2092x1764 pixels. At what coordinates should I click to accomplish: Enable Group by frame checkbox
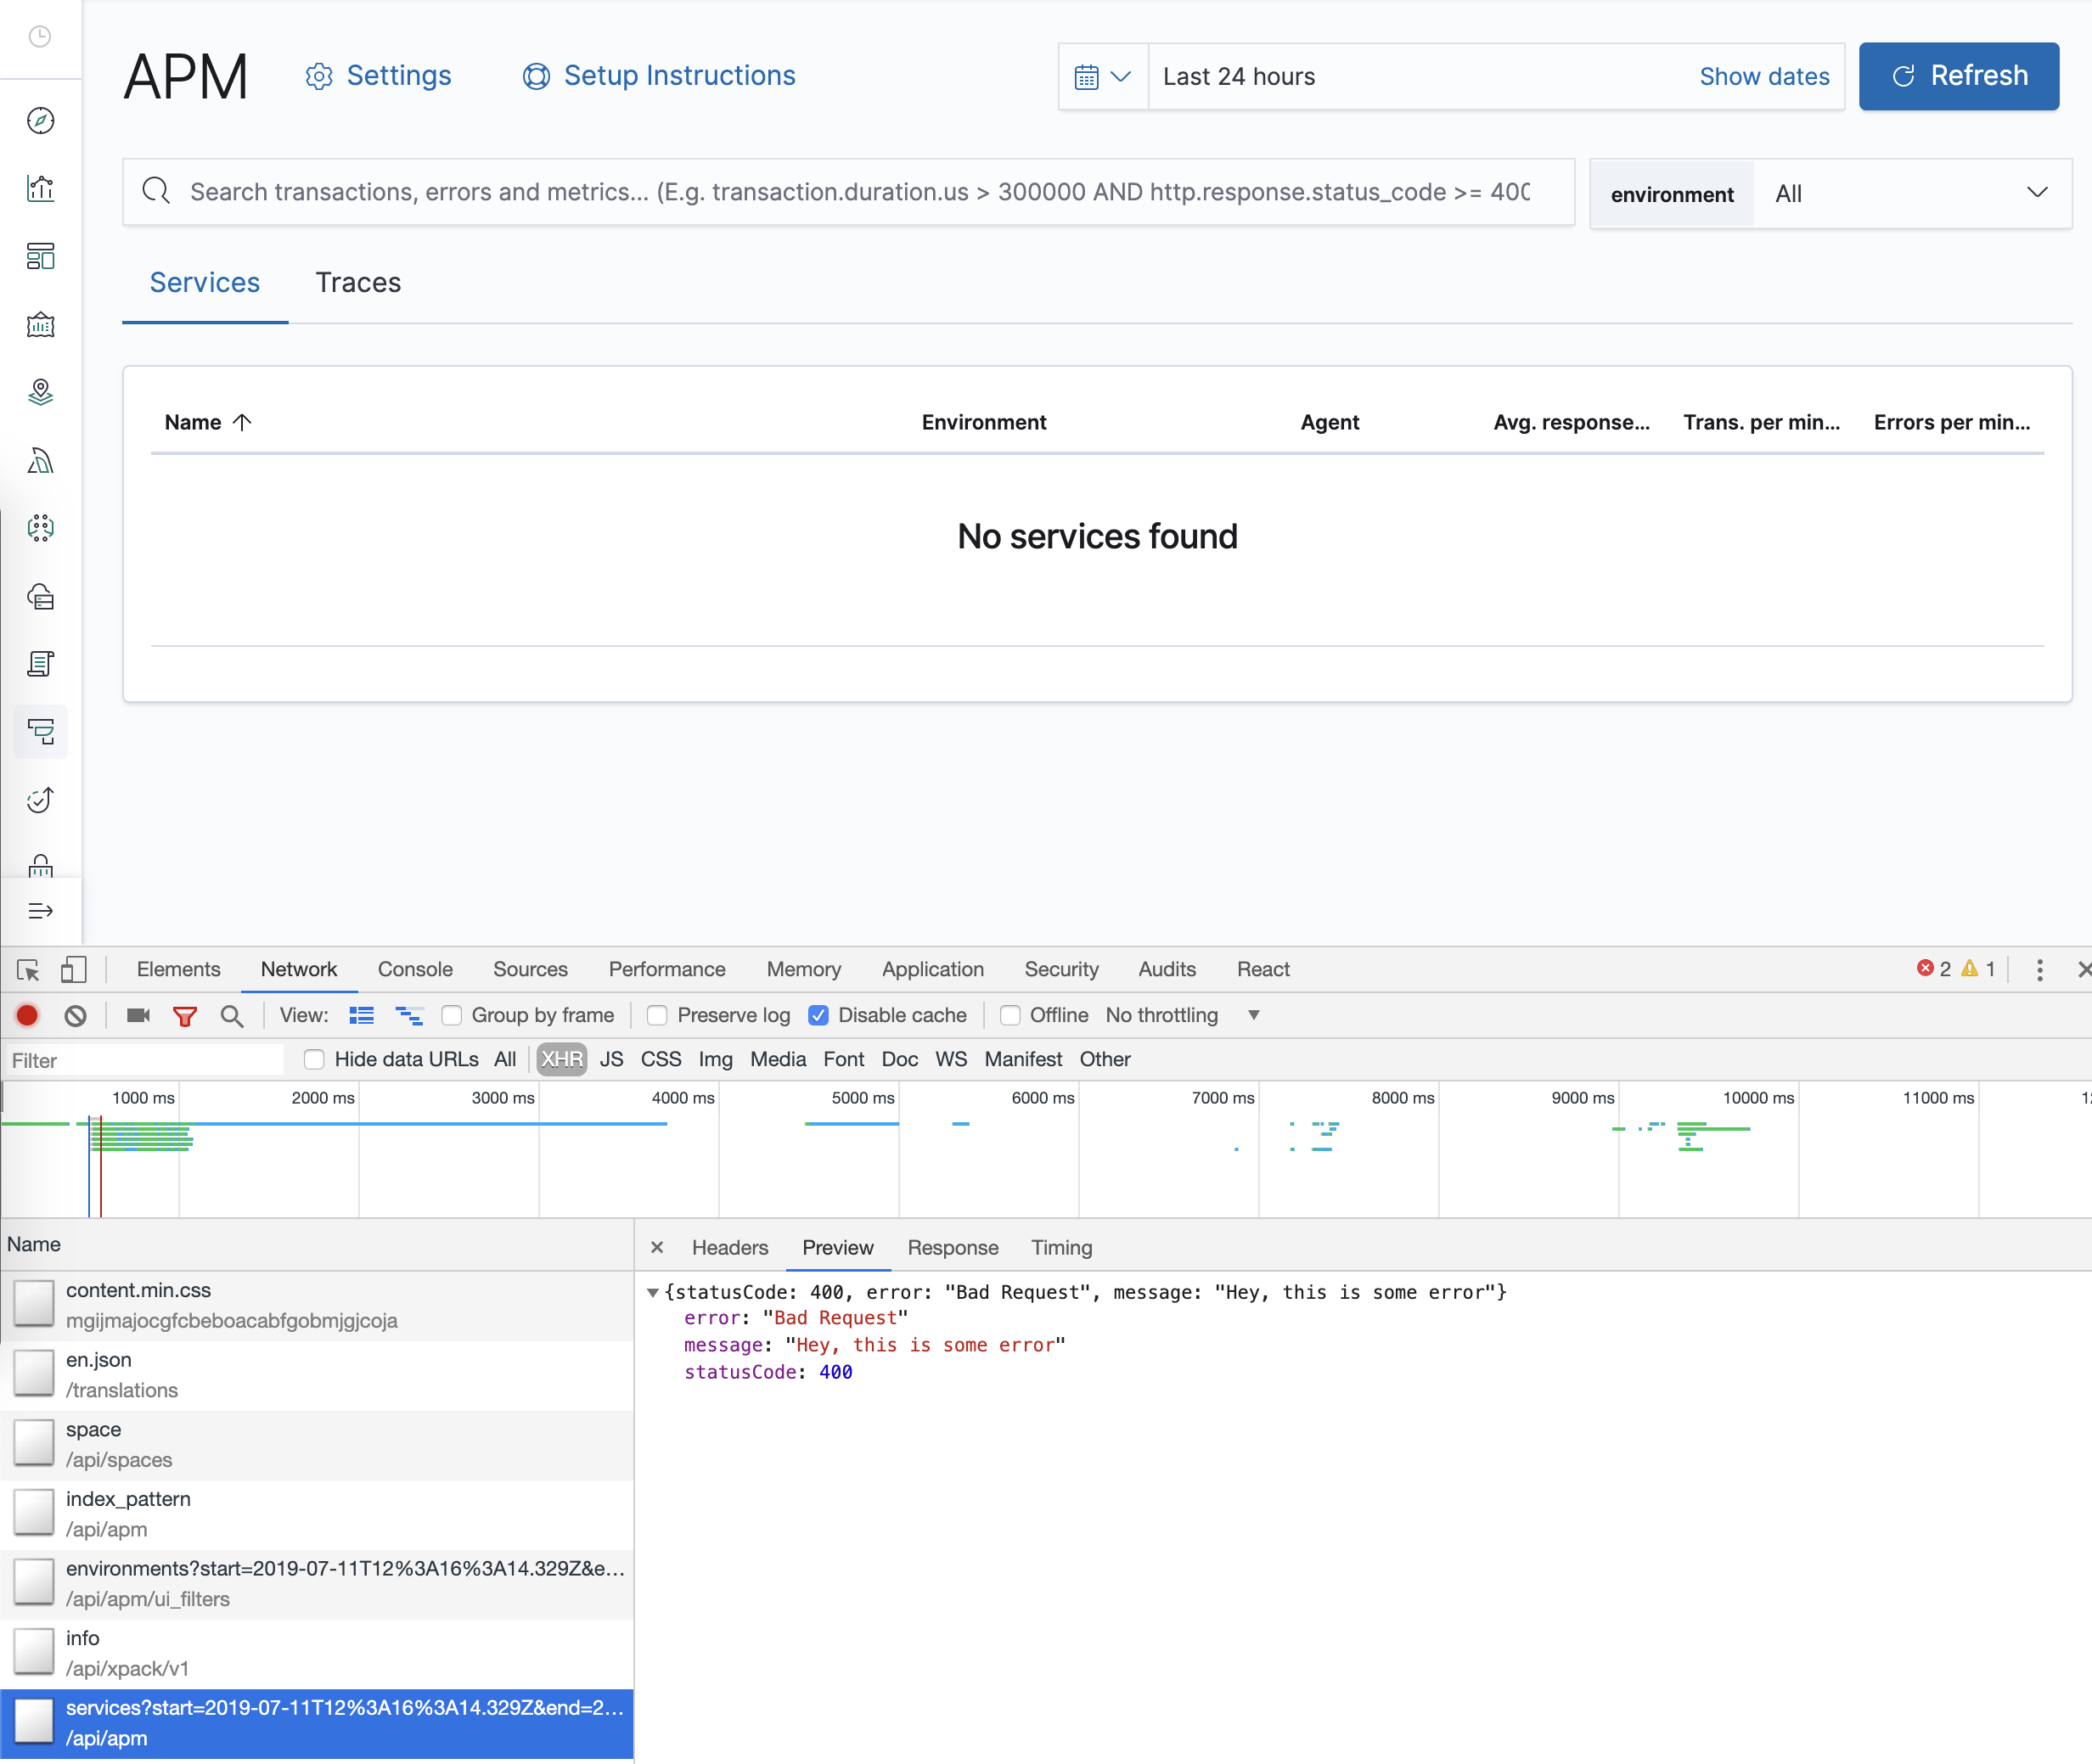pyautogui.click(x=452, y=1016)
